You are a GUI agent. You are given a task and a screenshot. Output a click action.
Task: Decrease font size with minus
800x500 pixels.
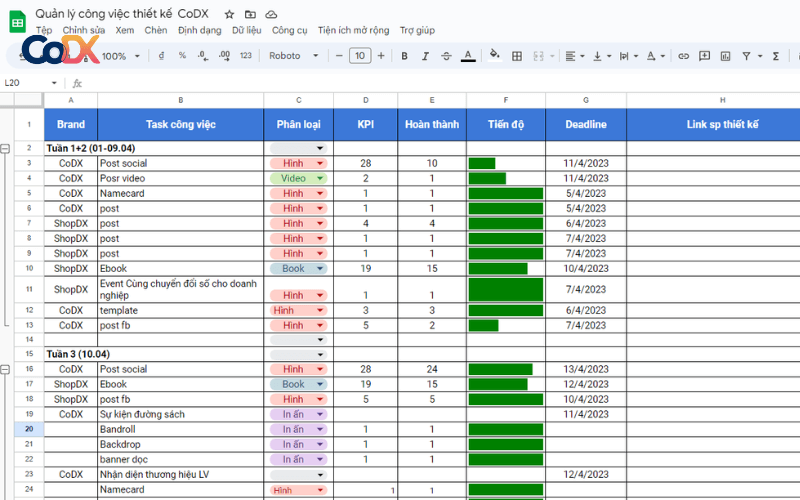pyautogui.click(x=339, y=56)
